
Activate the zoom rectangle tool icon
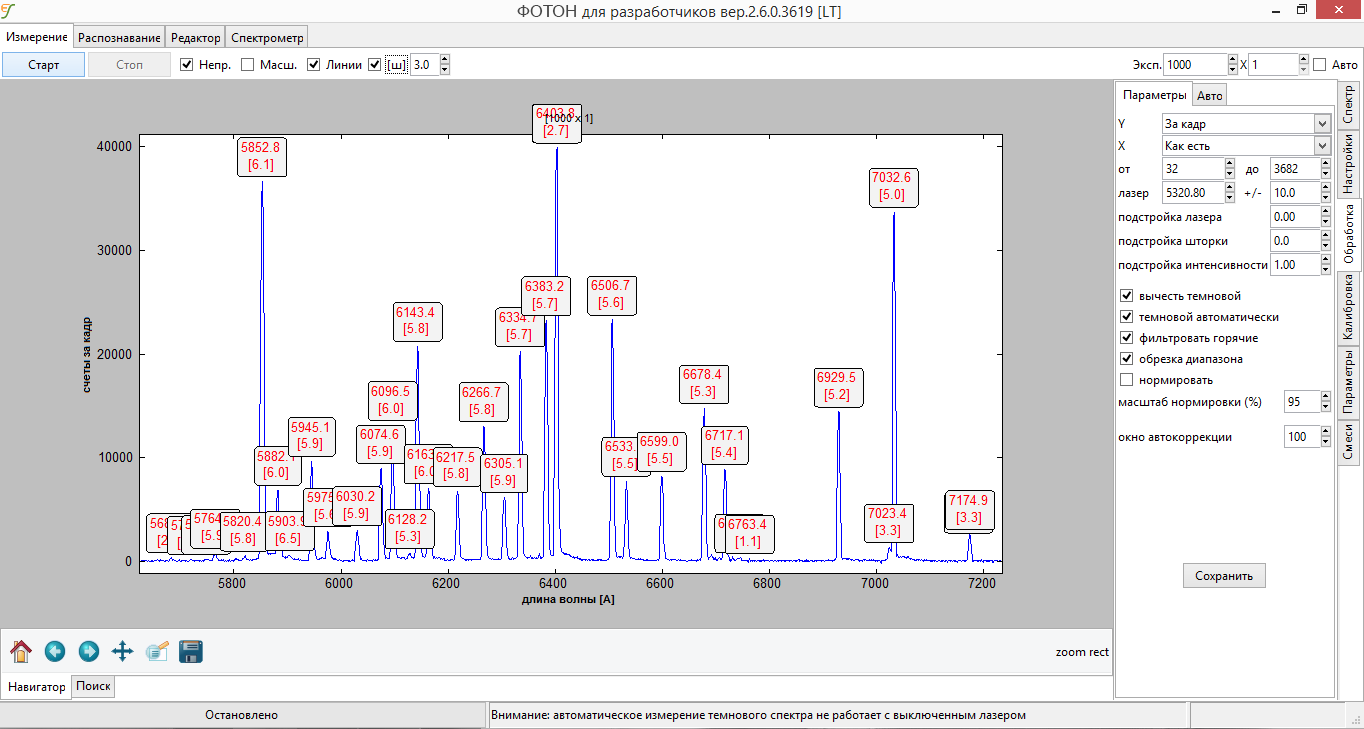pyautogui.click(x=156, y=652)
